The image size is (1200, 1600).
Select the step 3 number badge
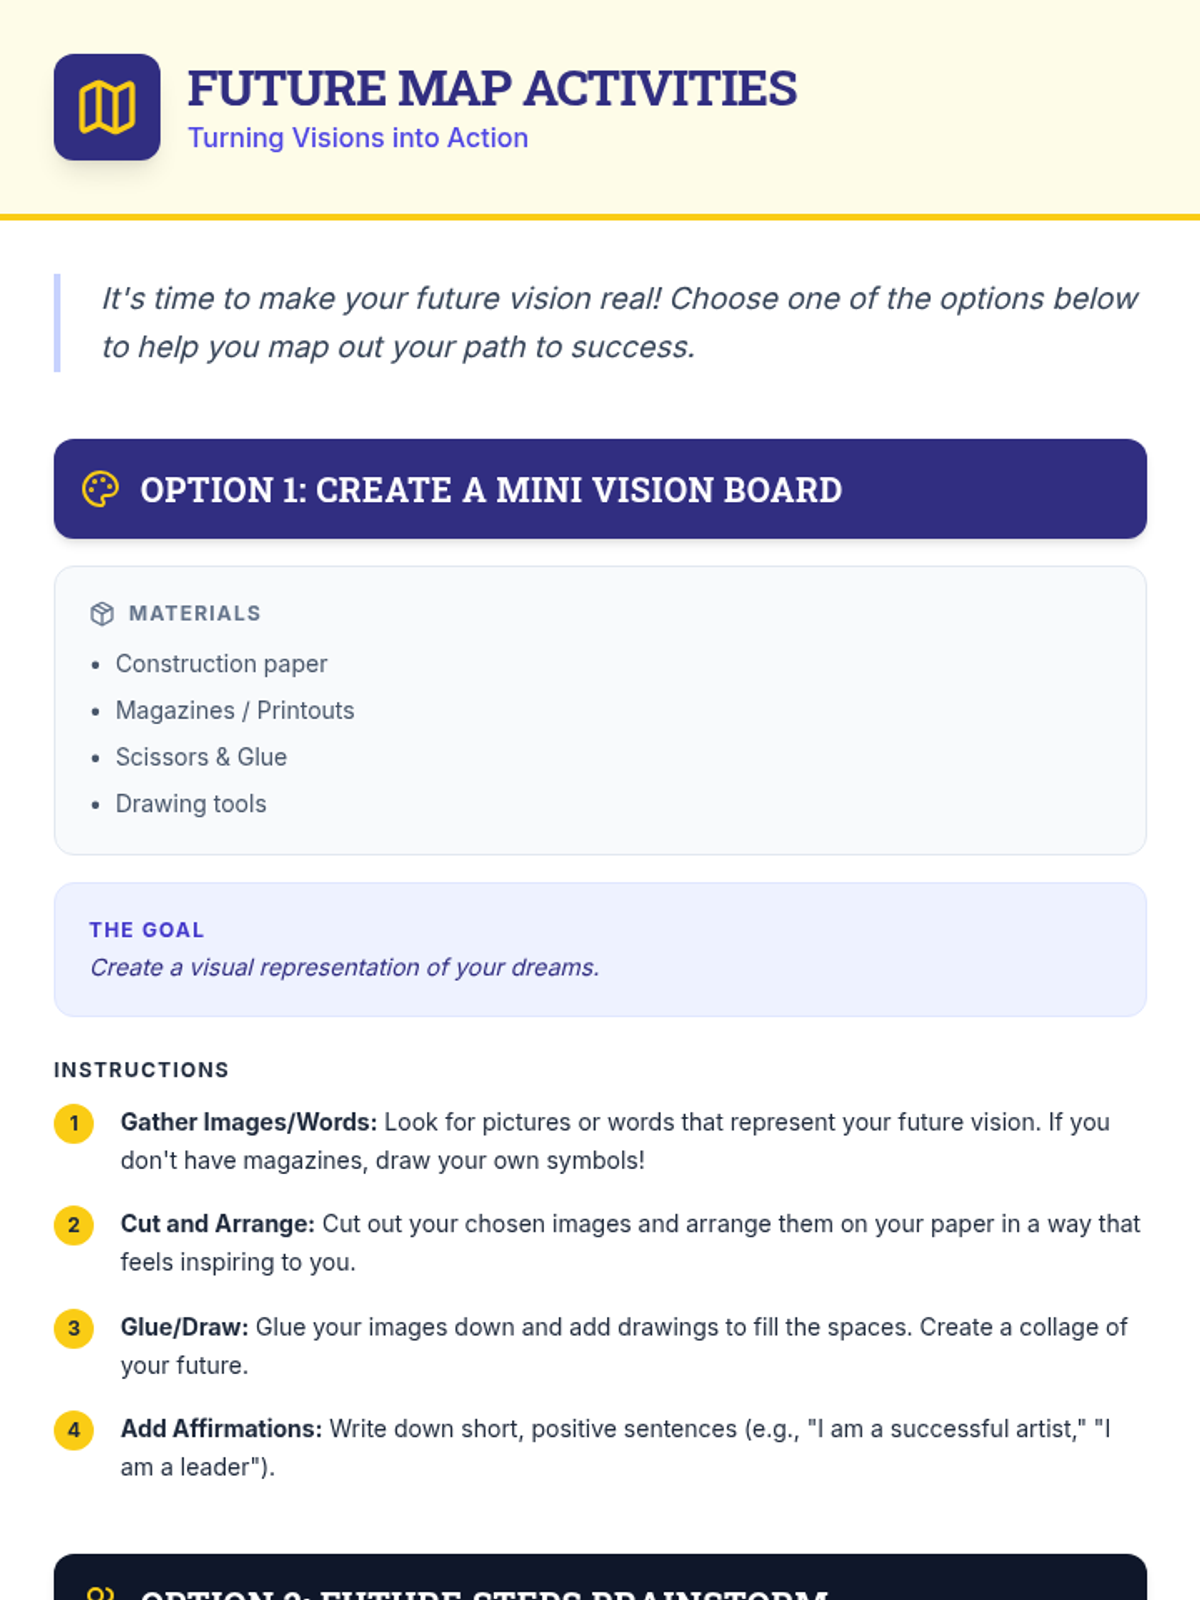(74, 1328)
